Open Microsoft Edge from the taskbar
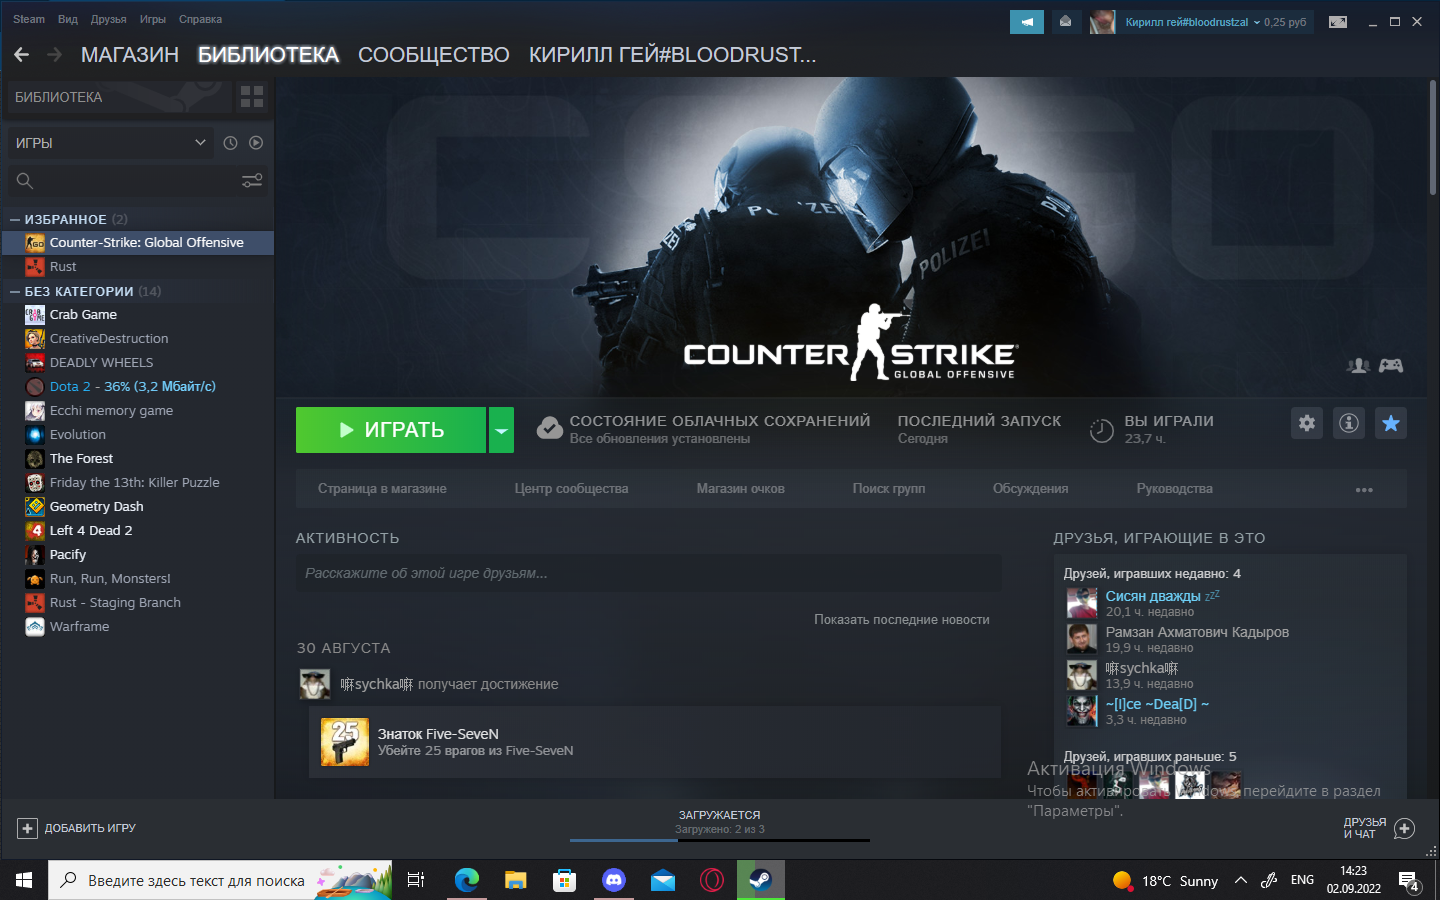1440x900 pixels. (x=467, y=880)
